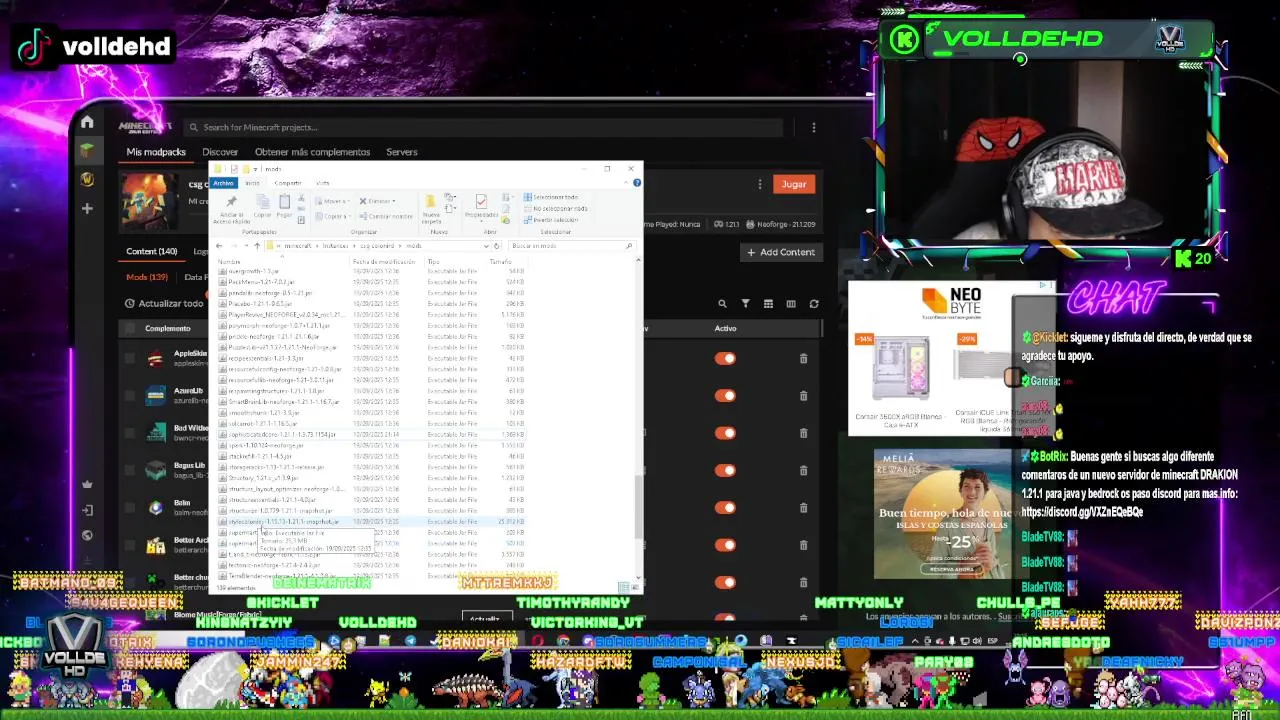This screenshot has width=1280, height=720.
Task: Open Discover tab in CurseForge
Action: click(220, 152)
